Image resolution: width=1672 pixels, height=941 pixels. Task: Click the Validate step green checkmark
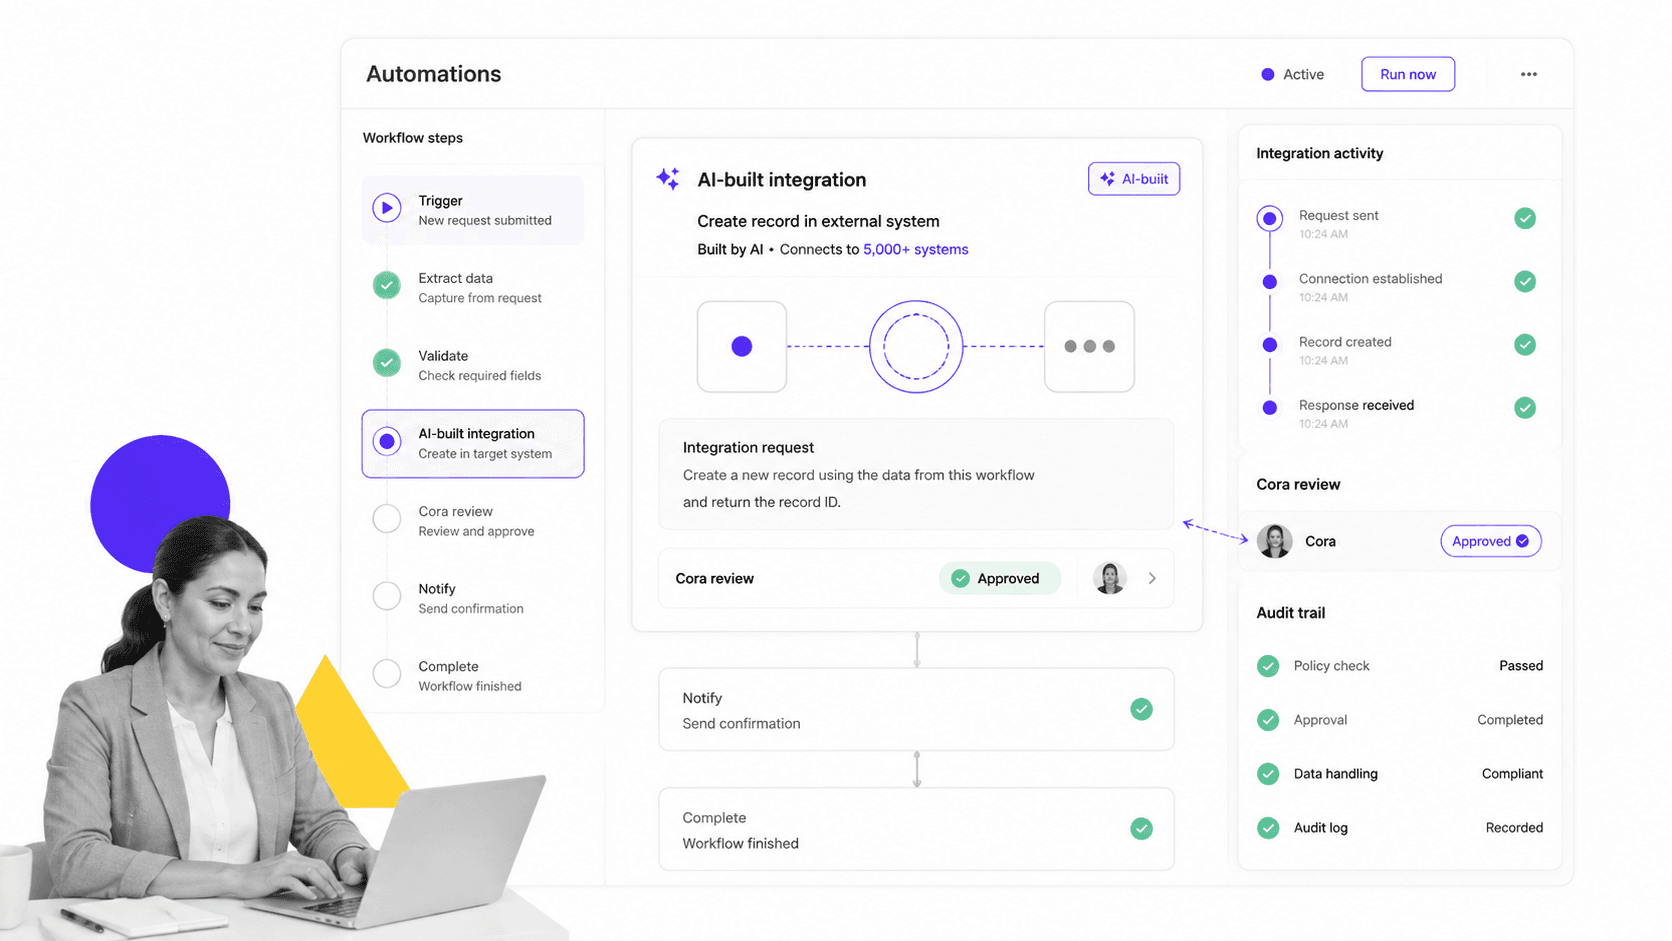pyautogui.click(x=387, y=362)
